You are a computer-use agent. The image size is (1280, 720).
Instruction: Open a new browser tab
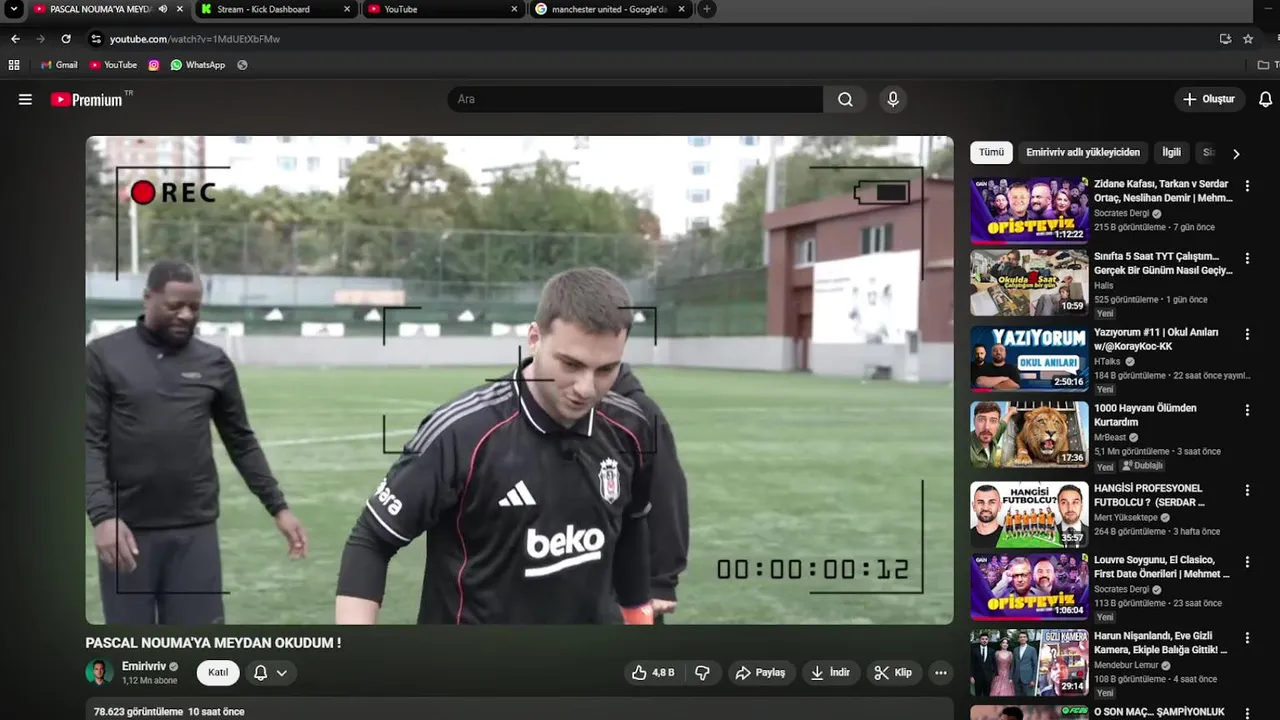[x=706, y=9]
